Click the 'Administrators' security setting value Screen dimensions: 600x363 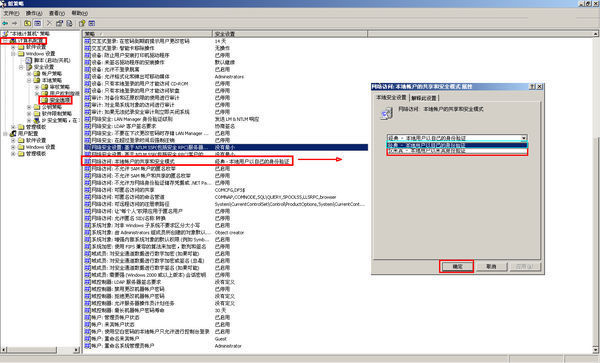(x=229, y=77)
